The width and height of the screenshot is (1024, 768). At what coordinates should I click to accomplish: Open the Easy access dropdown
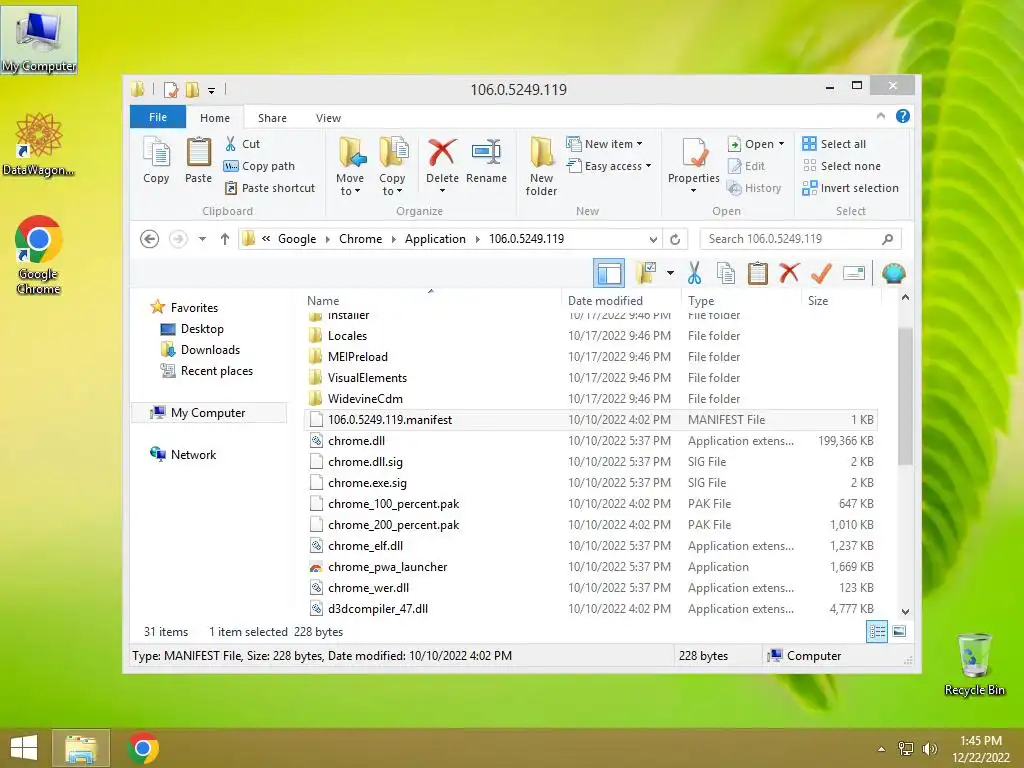pos(609,166)
